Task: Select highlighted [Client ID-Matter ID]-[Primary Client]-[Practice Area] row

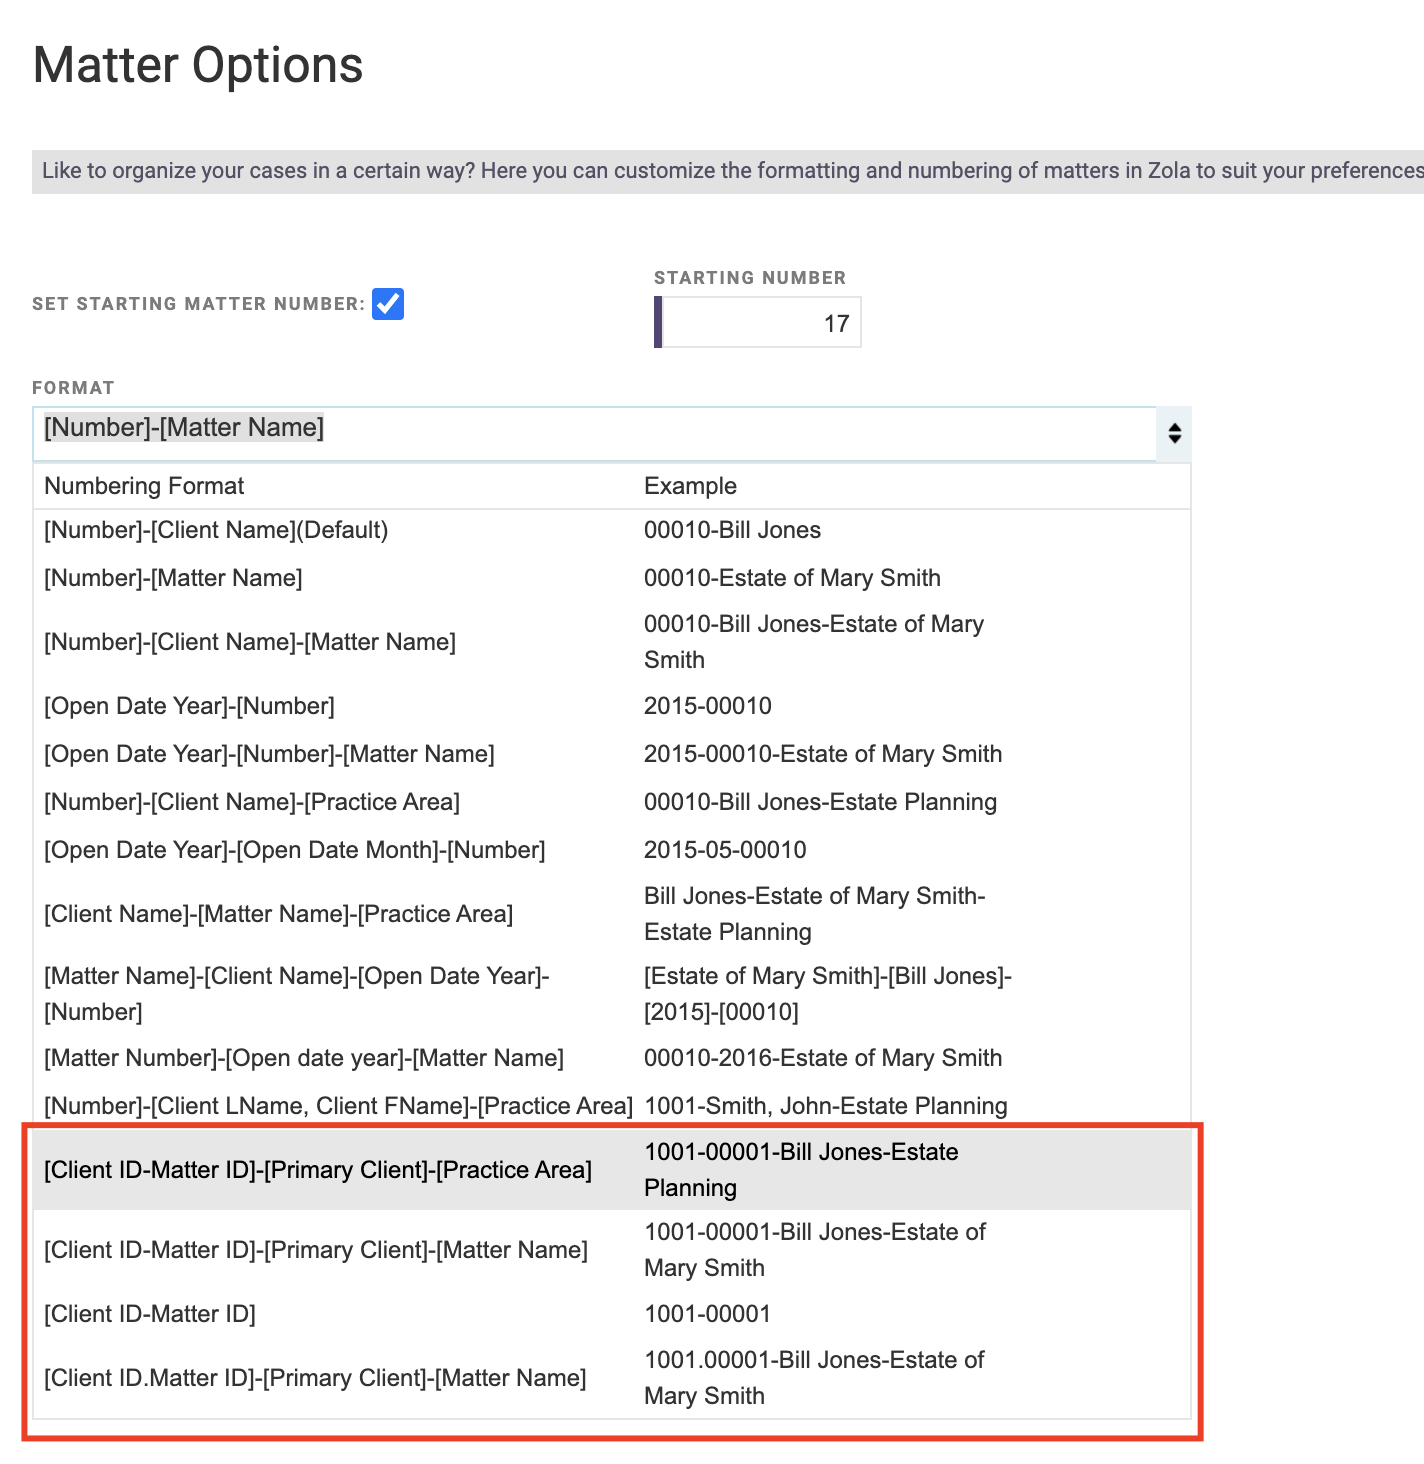Action: pyautogui.click(x=612, y=1170)
